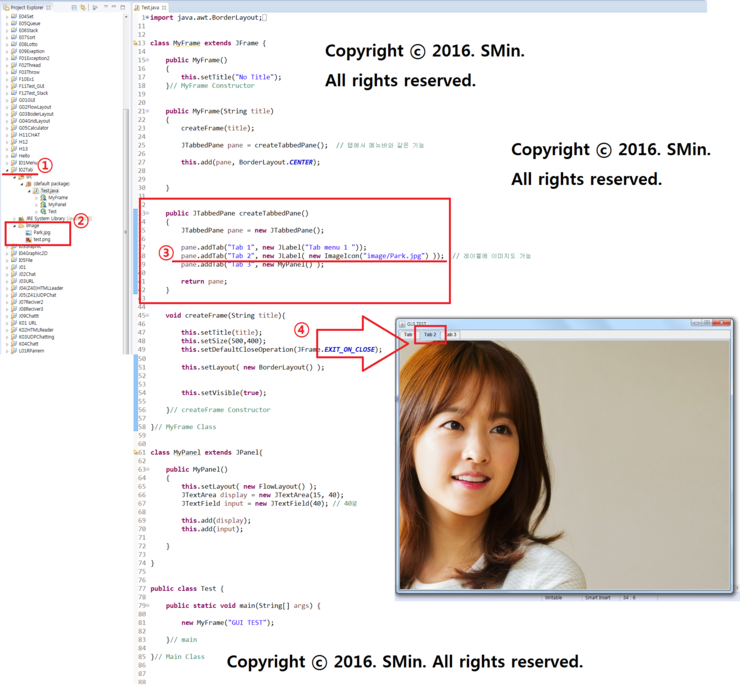Click Java icon in GUI TEST title bar
The height and width of the screenshot is (686, 740).
click(403, 324)
